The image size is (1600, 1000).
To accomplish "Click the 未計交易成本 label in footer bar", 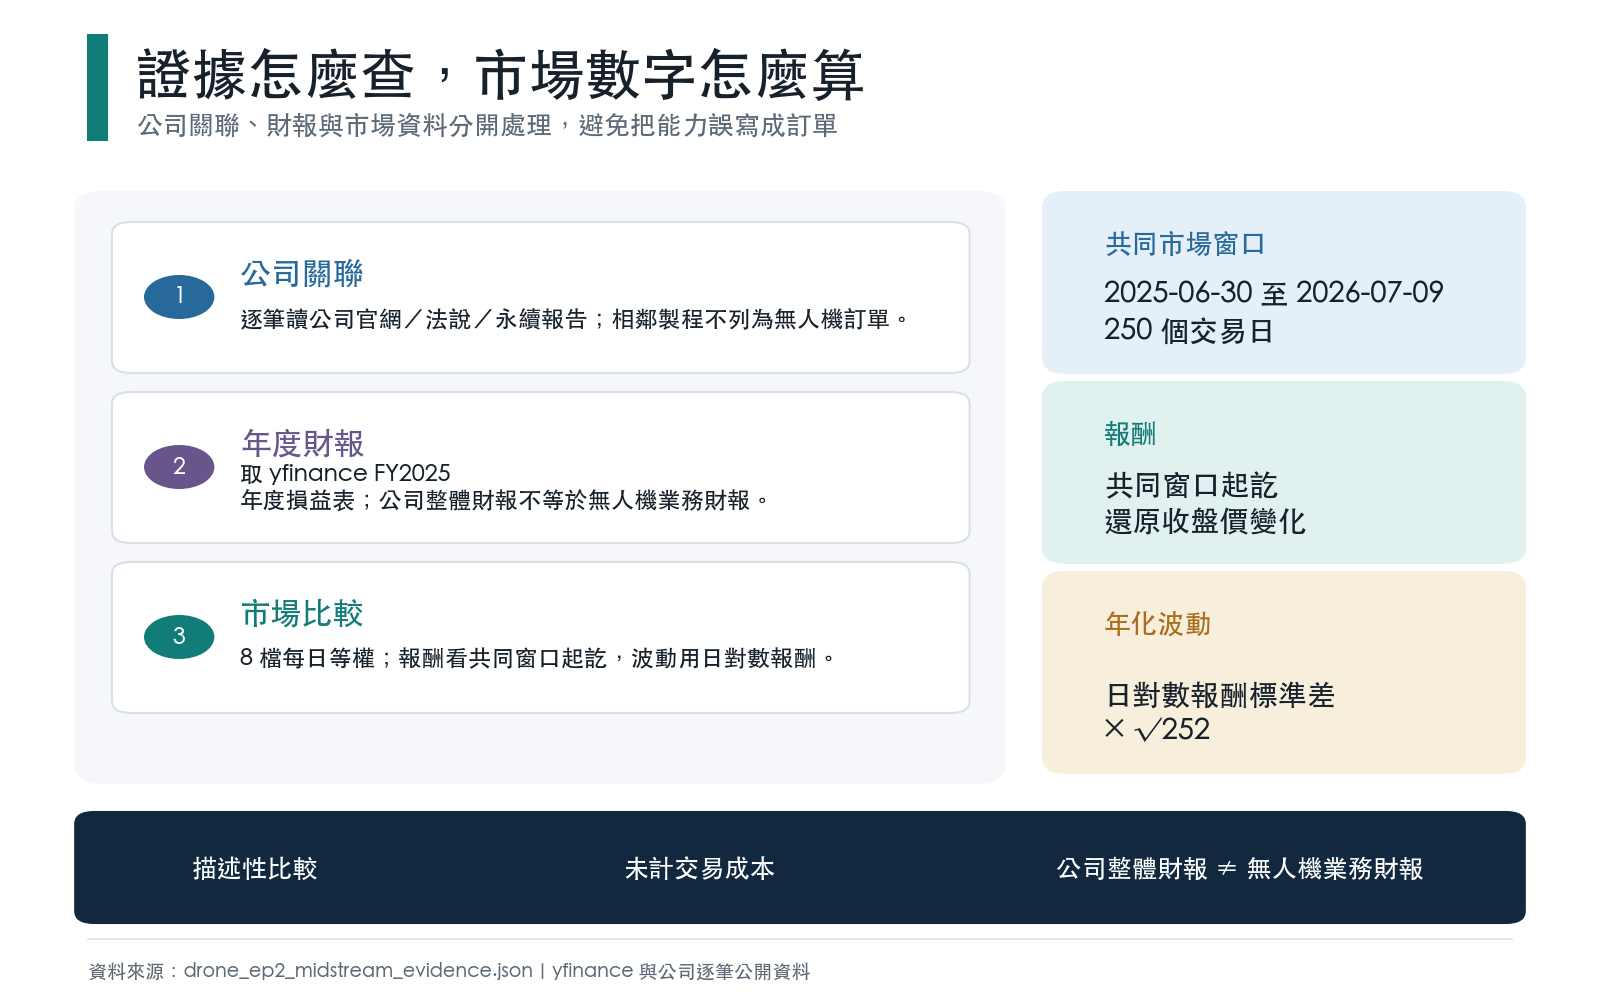I will coord(700,869).
